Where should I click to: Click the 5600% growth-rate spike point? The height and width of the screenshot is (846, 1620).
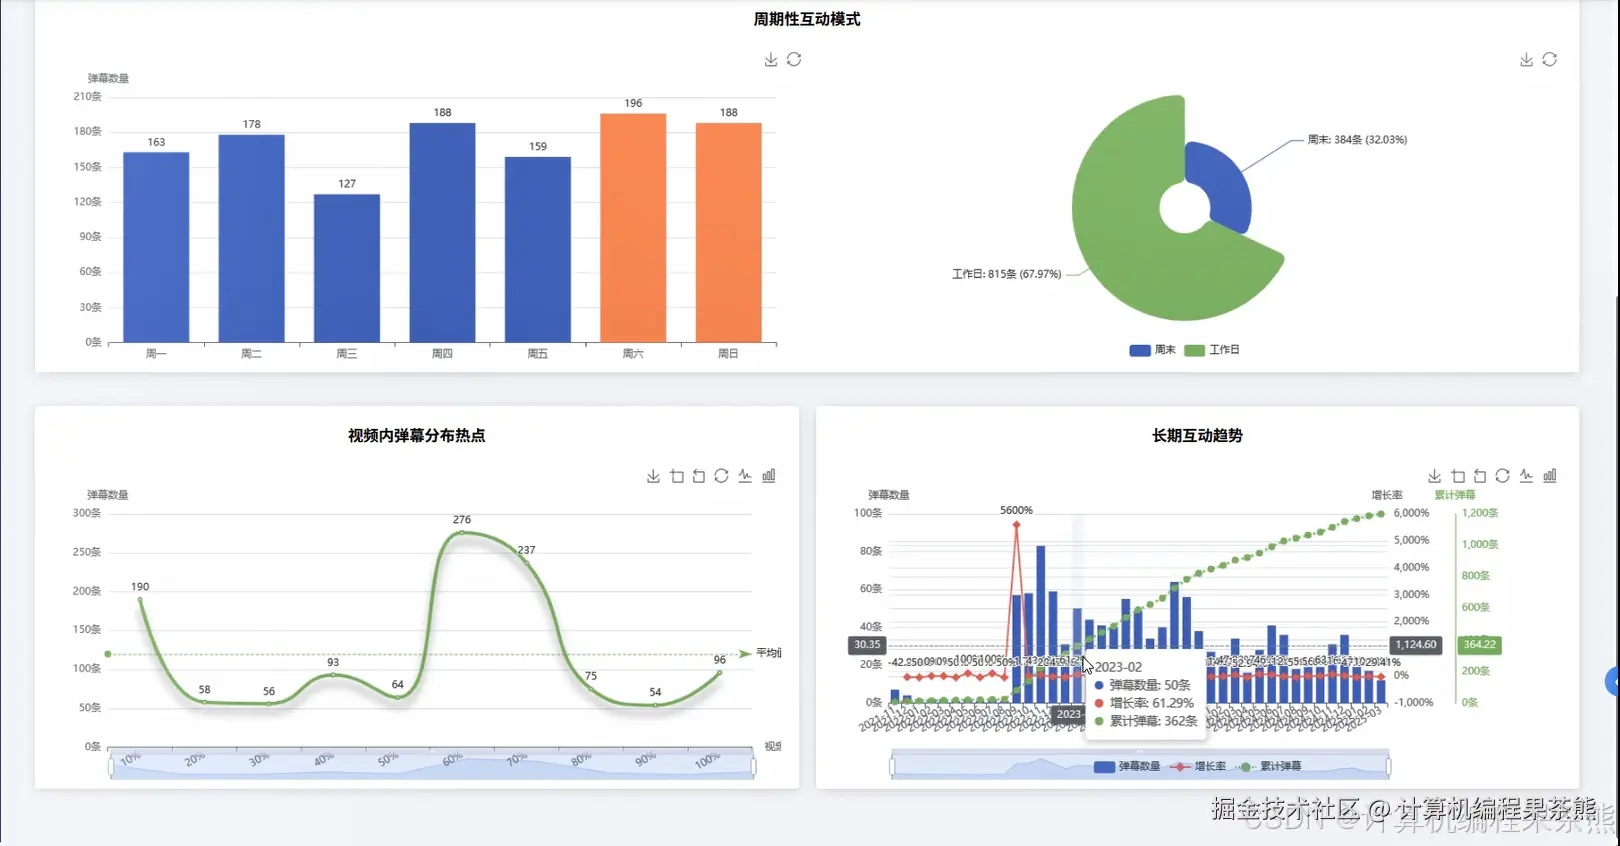(1016, 523)
